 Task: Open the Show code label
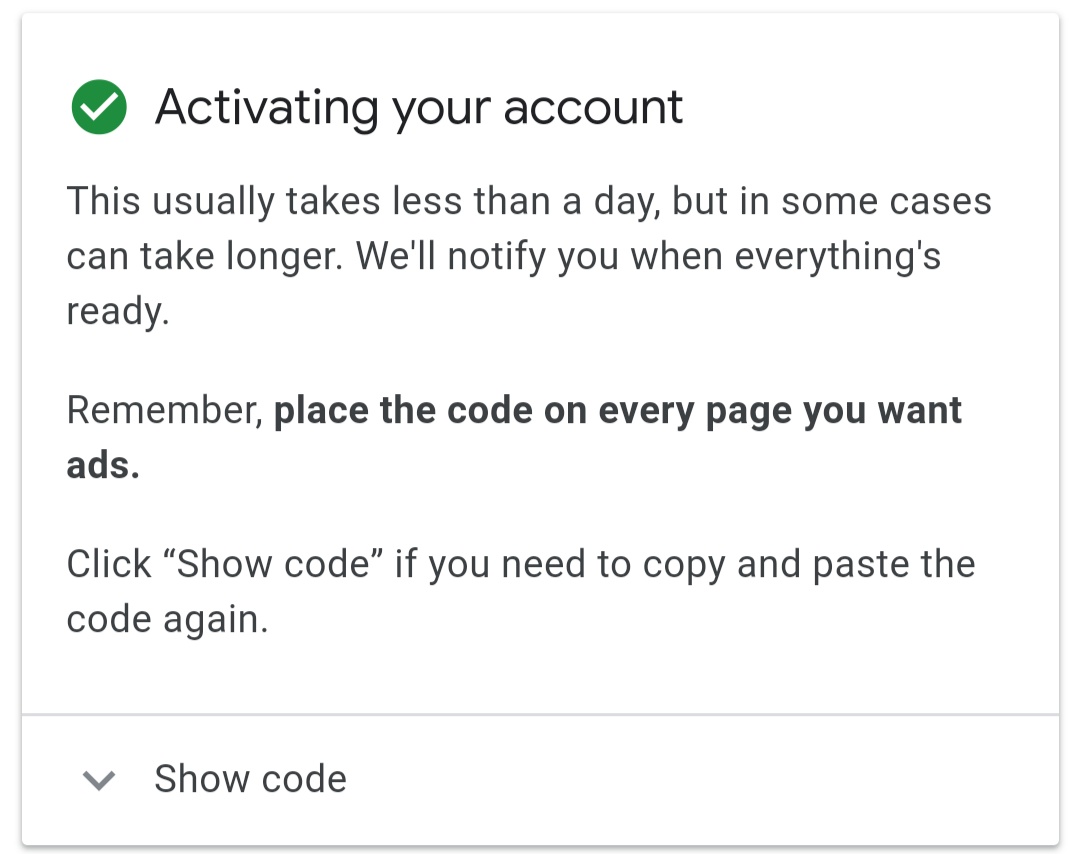pyautogui.click(x=250, y=779)
